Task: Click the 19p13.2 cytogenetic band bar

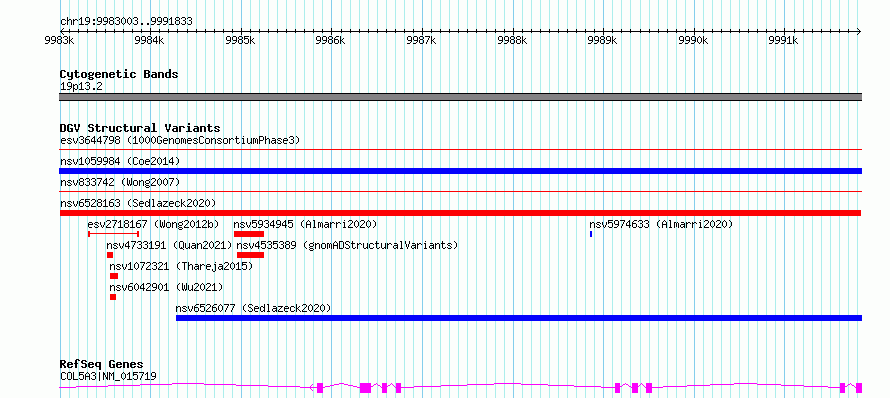Action: [460, 97]
